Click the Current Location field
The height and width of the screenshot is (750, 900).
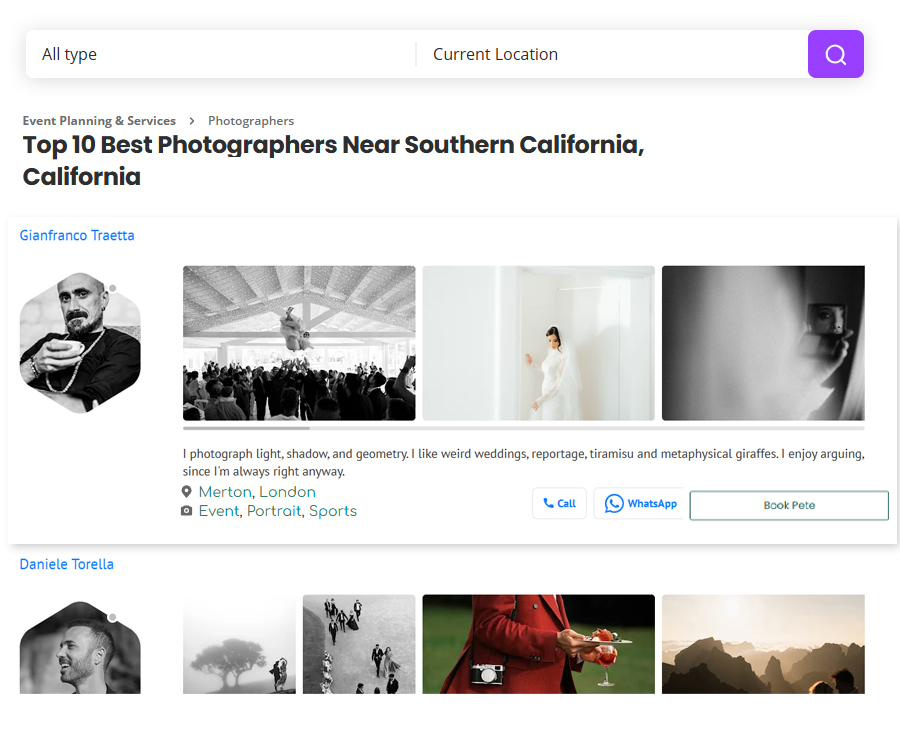click(x=610, y=54)
